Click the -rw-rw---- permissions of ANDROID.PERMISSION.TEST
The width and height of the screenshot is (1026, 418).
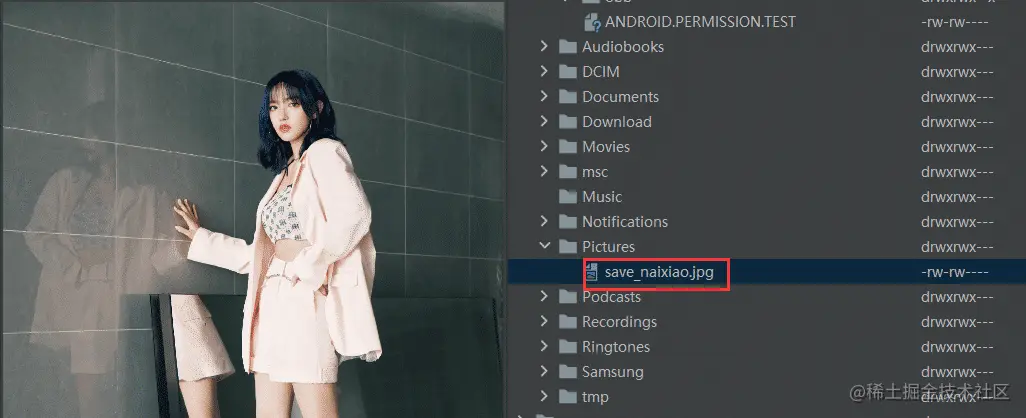coord(955,22)
